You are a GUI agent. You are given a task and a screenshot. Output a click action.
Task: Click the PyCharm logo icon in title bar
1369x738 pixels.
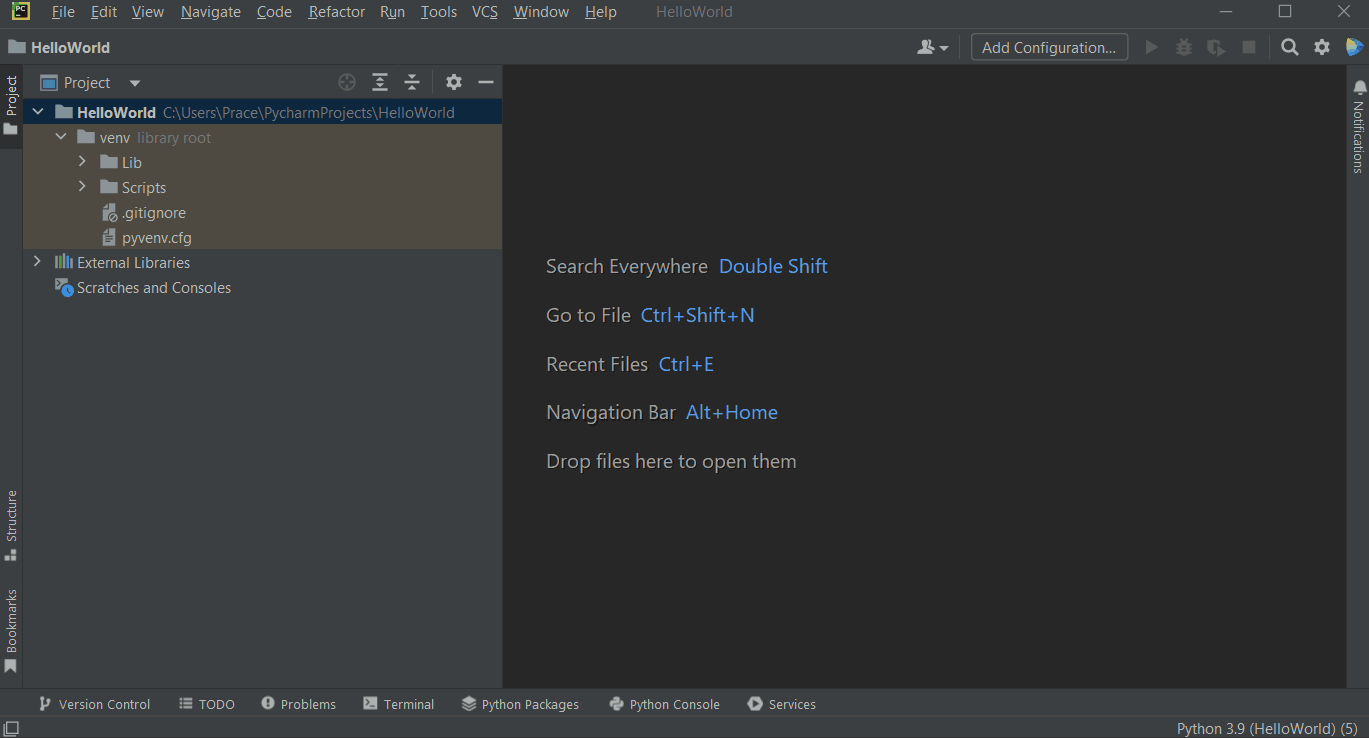click(20, 12)
